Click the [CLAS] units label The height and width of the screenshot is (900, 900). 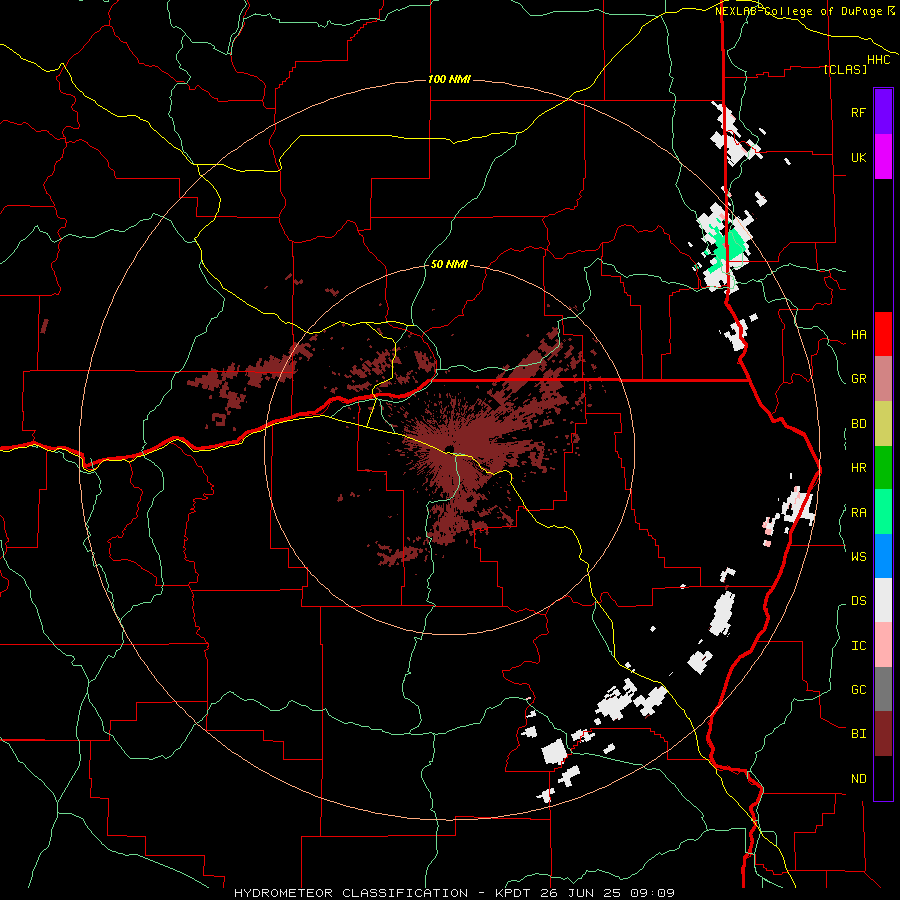pos(845,69)
